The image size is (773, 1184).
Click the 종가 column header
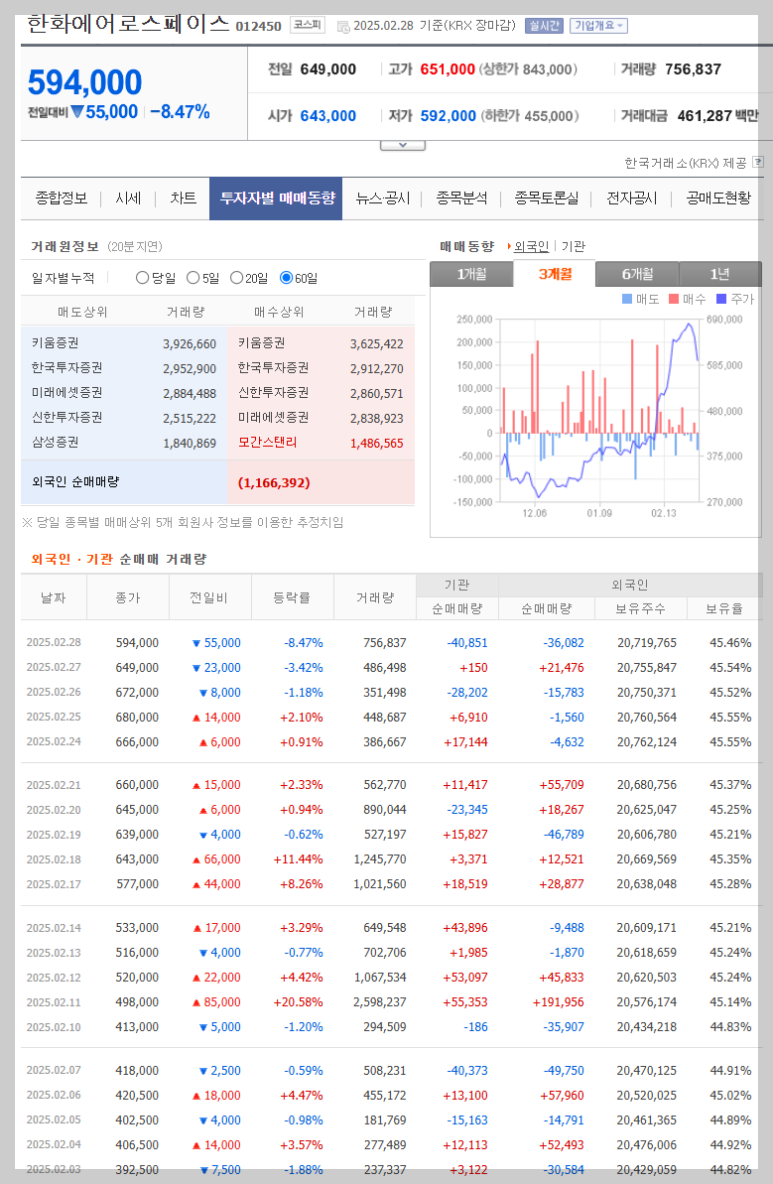pos(128,597)
